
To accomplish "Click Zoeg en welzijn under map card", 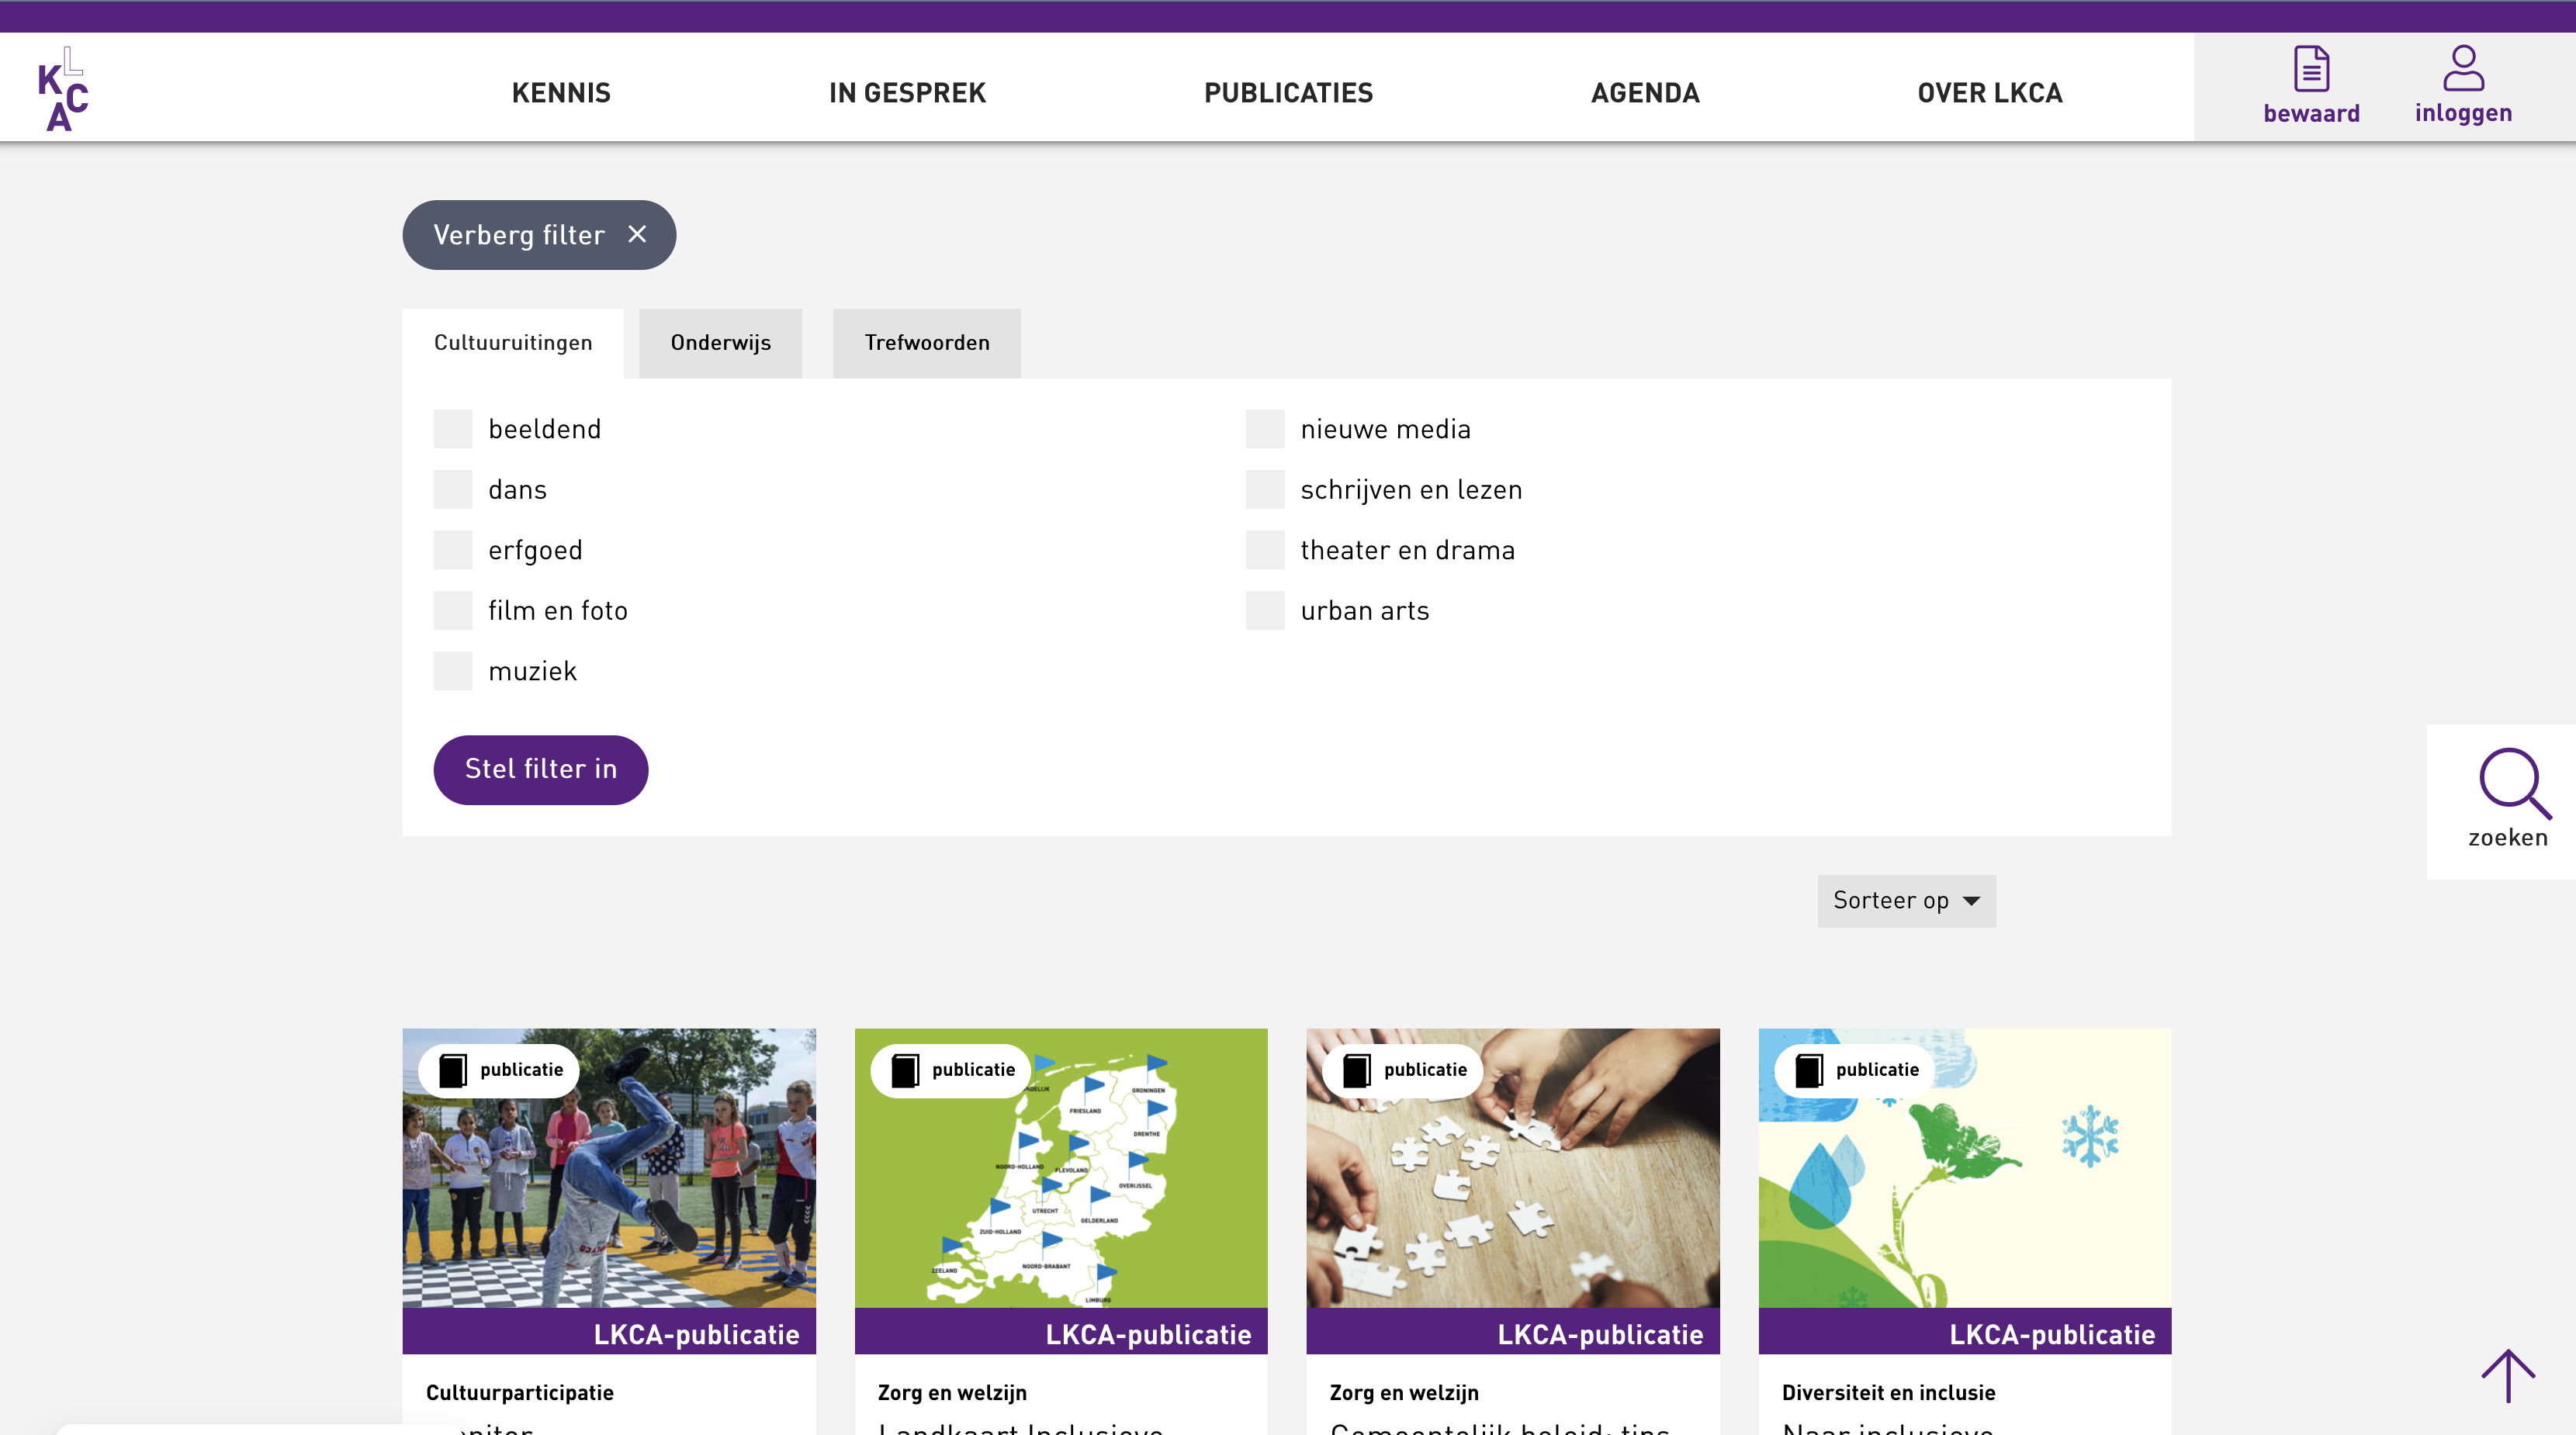I will [952, 1392].
